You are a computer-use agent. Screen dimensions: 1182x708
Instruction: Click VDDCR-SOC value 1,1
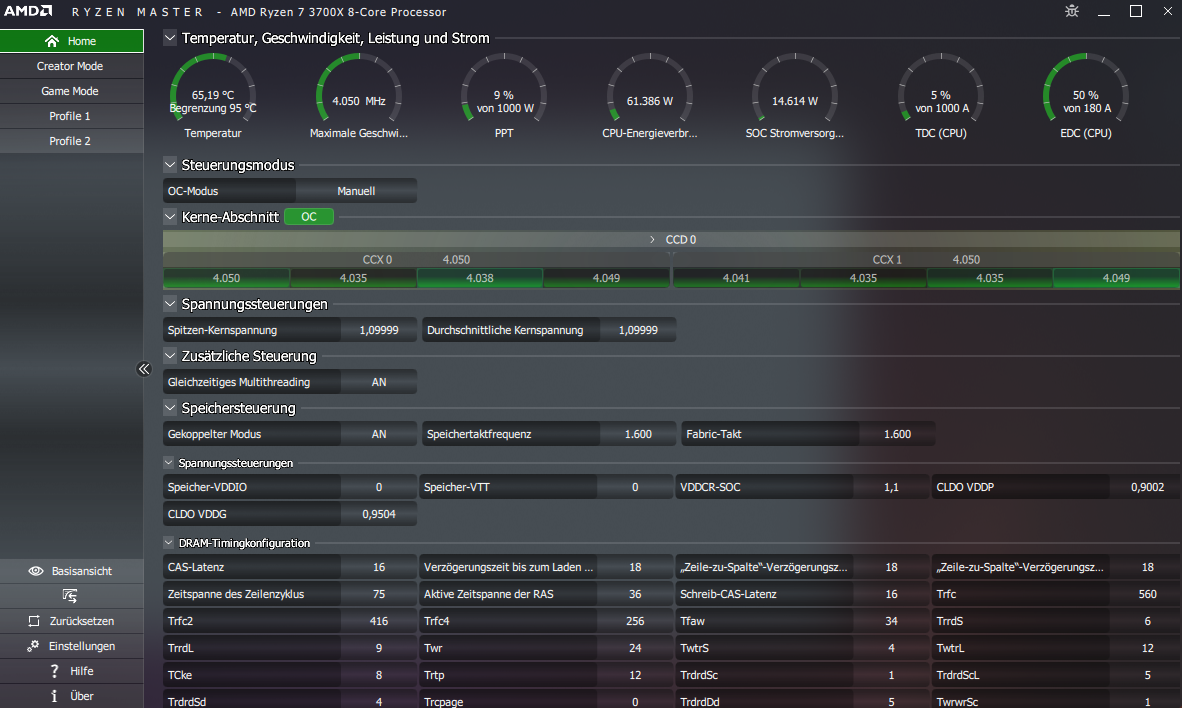click(x=891, y=487)
